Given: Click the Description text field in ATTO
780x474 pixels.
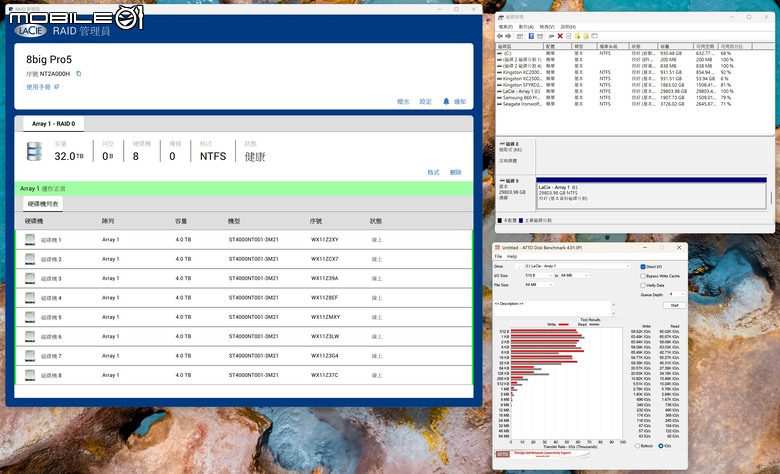Looking at the screenshot, I should (552, 308).
